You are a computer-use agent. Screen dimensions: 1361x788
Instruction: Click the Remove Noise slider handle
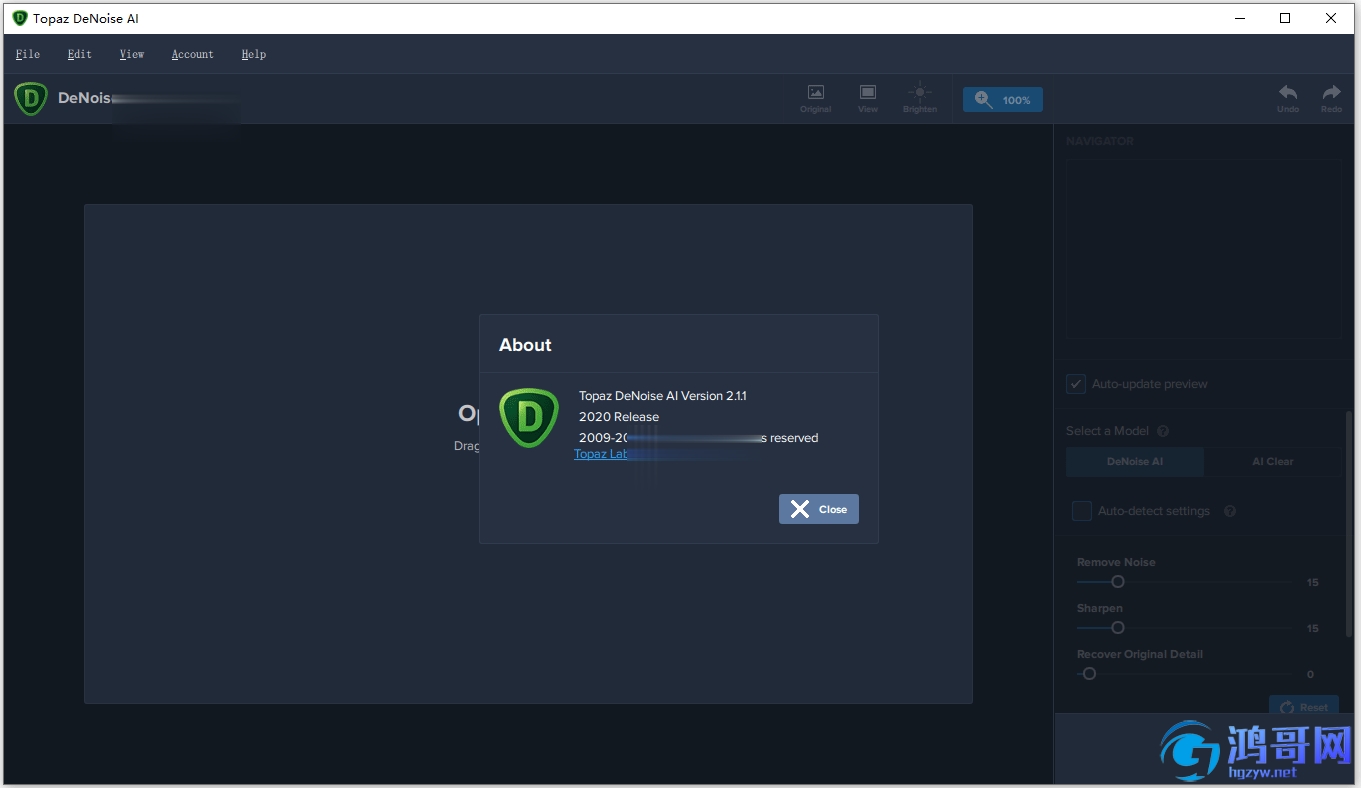click(1118, 582)
